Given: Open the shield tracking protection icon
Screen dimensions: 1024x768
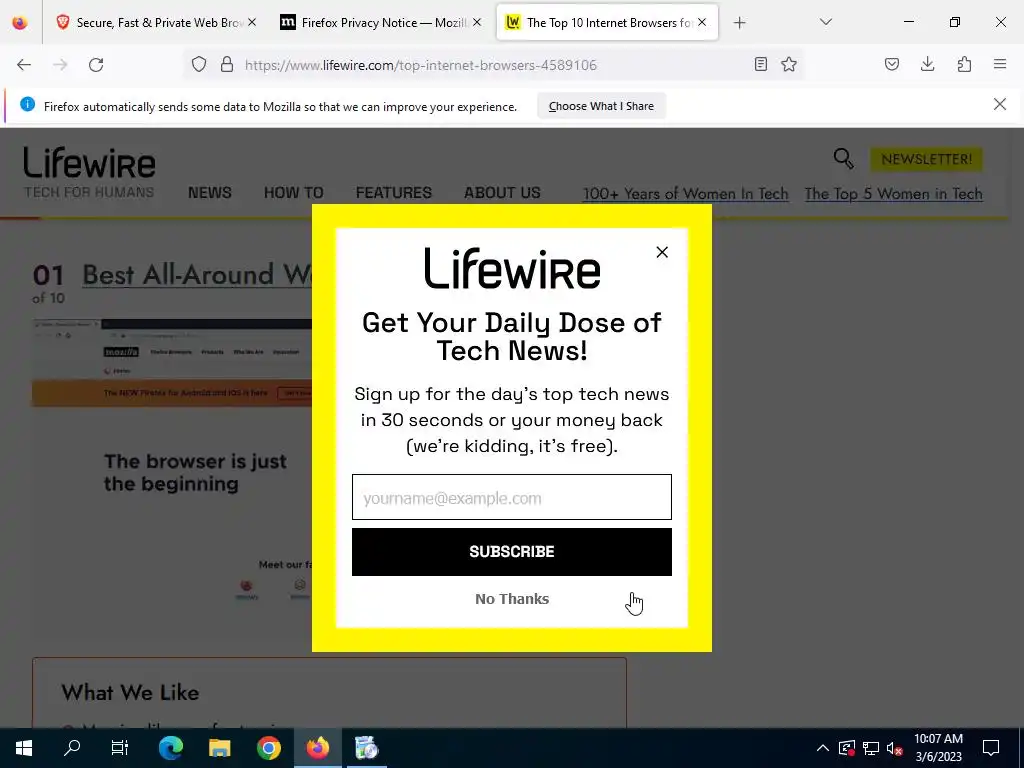Looking at the screenshot, I should coord(199,64).
